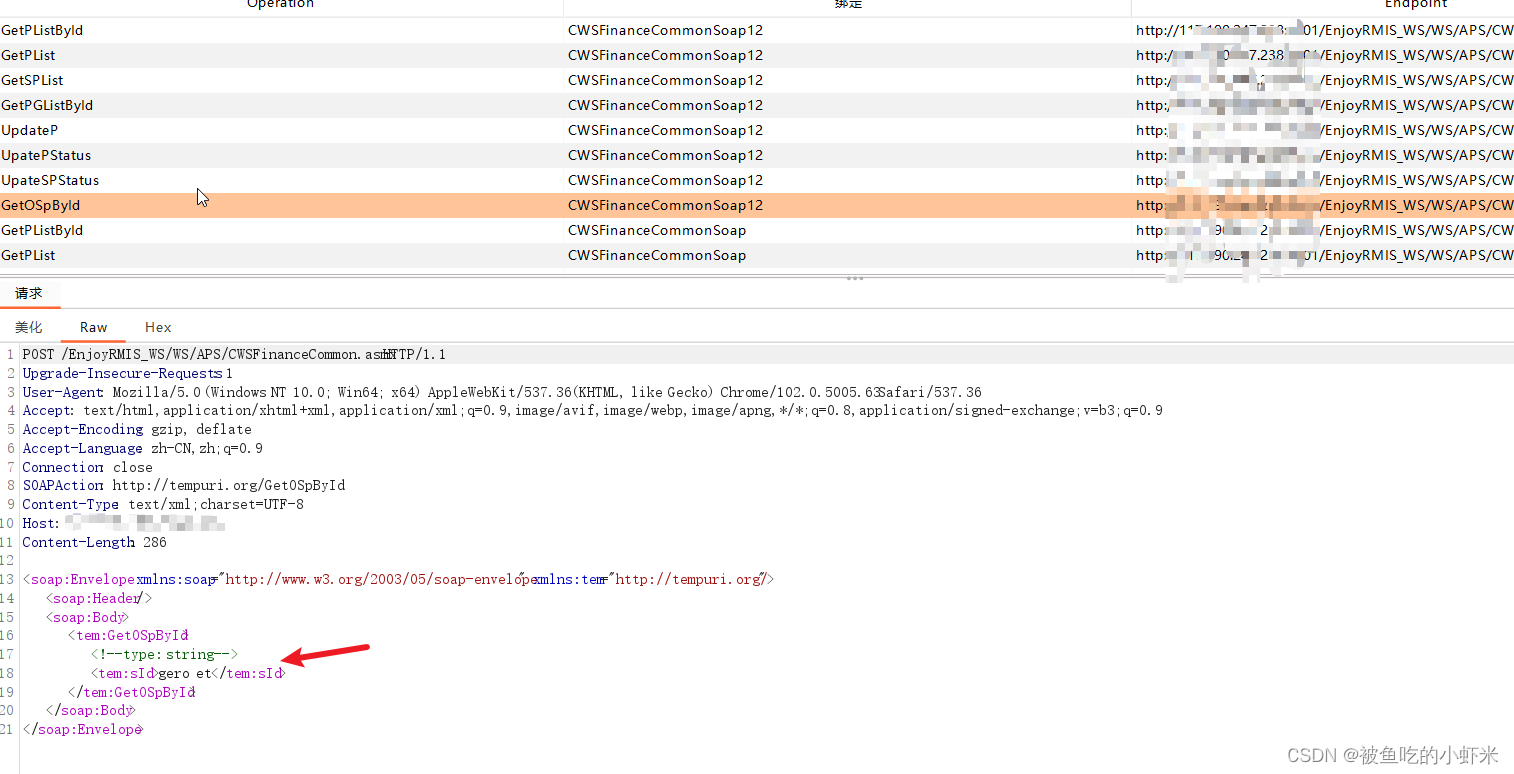Viewport: 1514px width, 774px height.
Task: Click the SOAPAction header line
Action: [x=184, y=485]
